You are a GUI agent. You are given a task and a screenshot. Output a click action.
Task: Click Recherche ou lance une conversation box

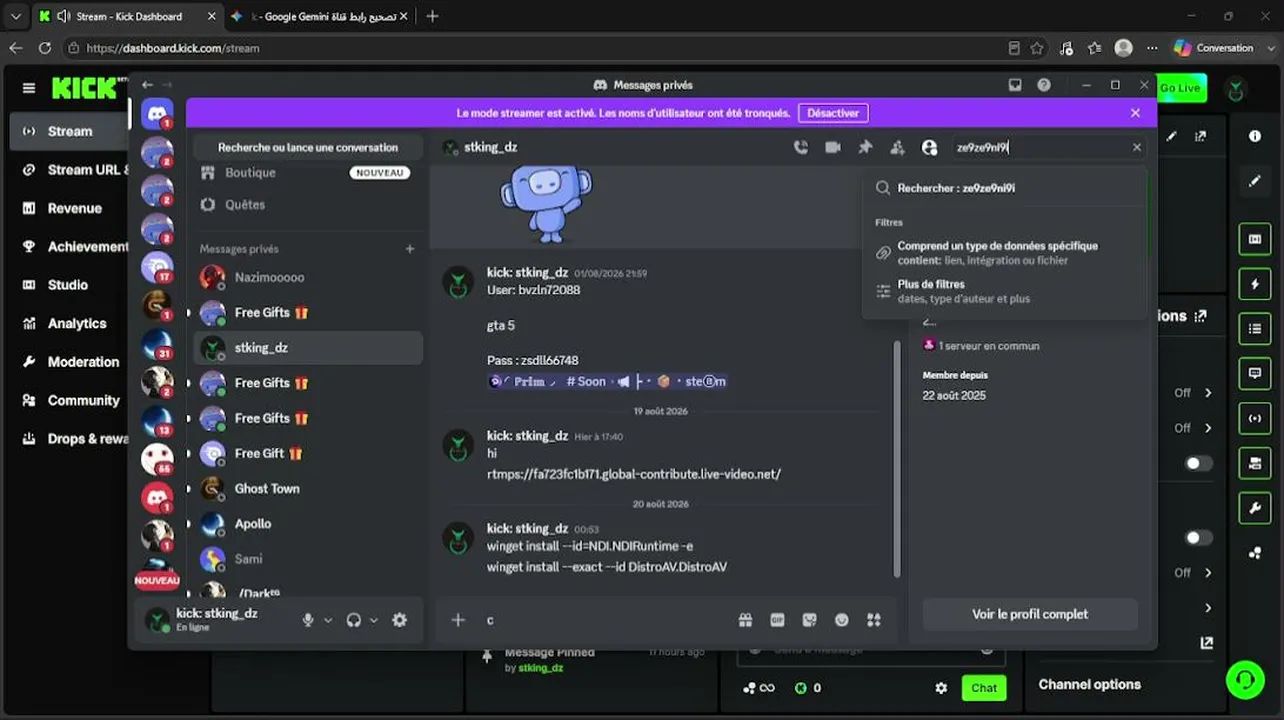pyautogui.click(x=308, y=147)
